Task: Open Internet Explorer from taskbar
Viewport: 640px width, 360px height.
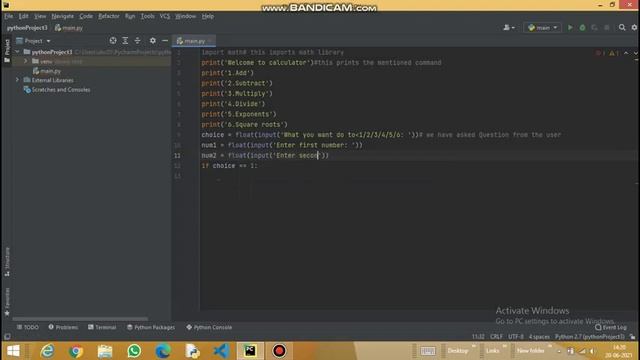Action: (x=47, y=351)
